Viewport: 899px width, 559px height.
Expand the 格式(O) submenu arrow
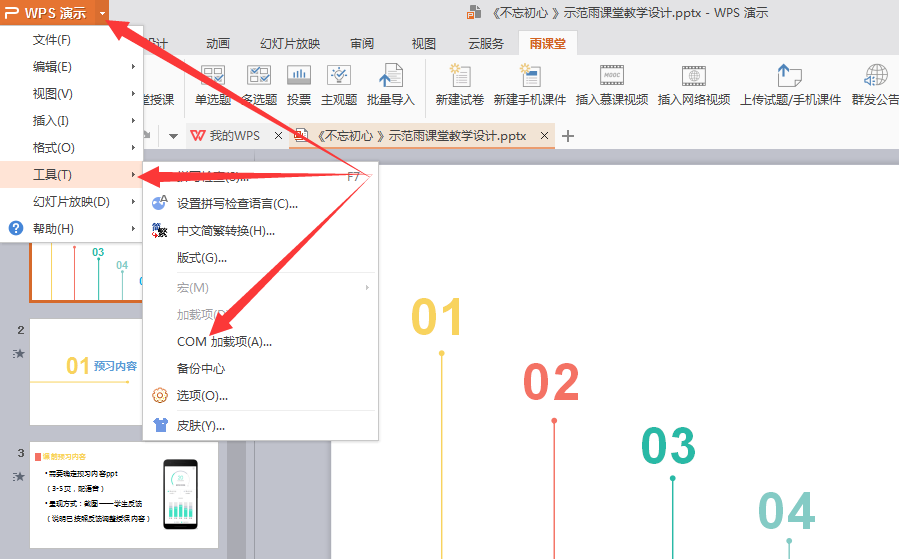click(133, 147)
